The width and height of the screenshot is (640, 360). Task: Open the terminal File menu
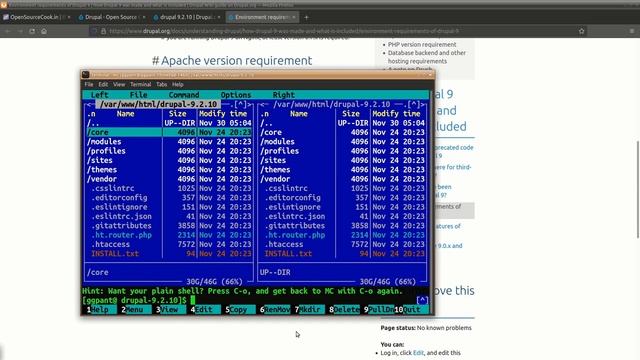tap(89, 84)
